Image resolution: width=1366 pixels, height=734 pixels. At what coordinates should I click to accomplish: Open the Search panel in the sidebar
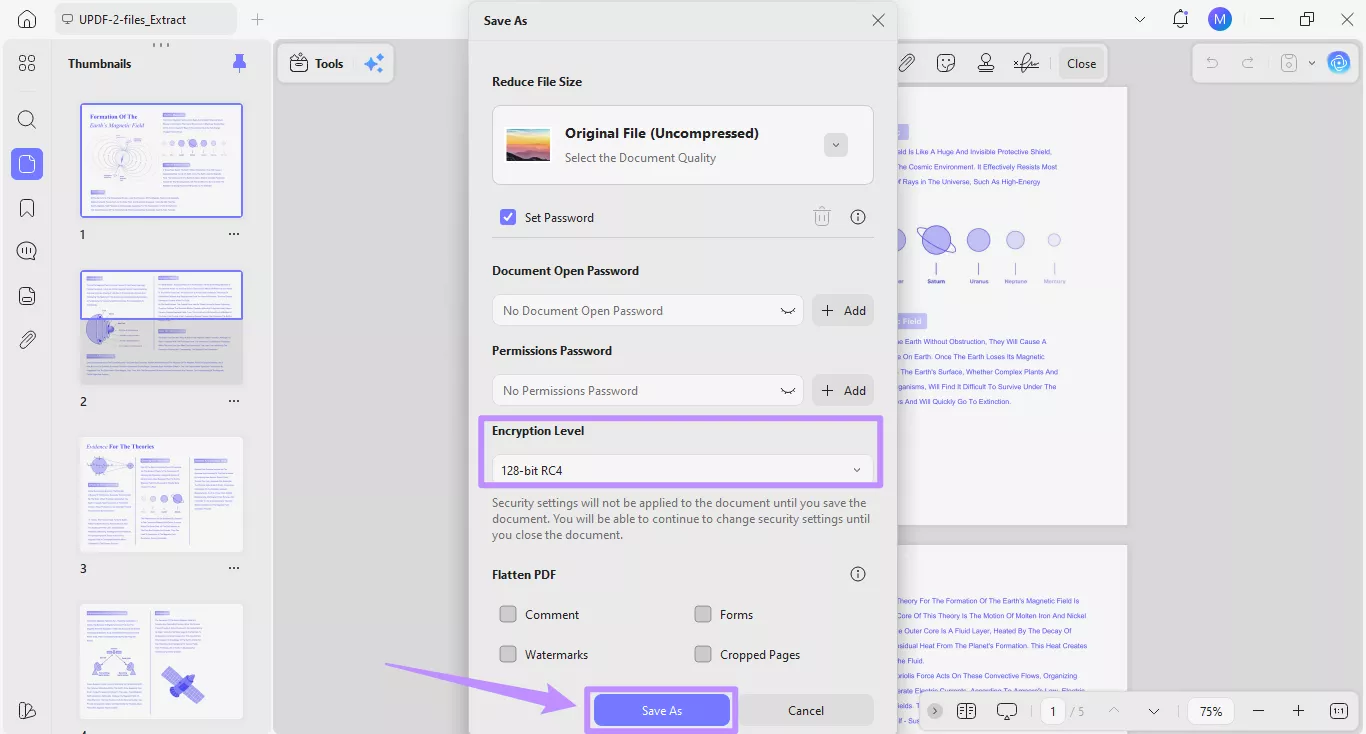27,119
